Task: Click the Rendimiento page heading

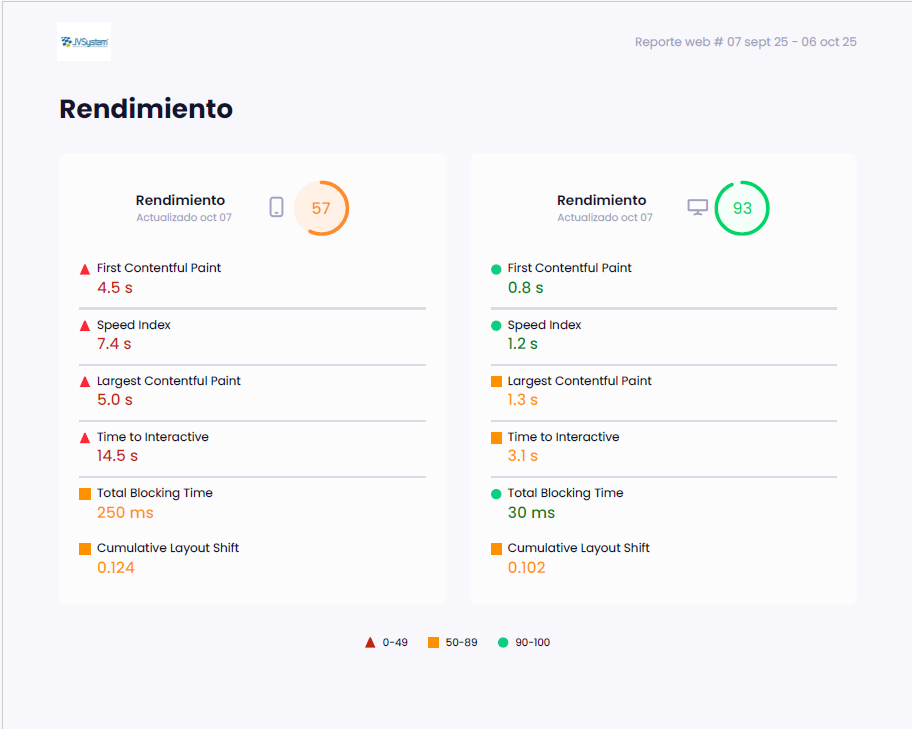Action: [x=146, y=109]
